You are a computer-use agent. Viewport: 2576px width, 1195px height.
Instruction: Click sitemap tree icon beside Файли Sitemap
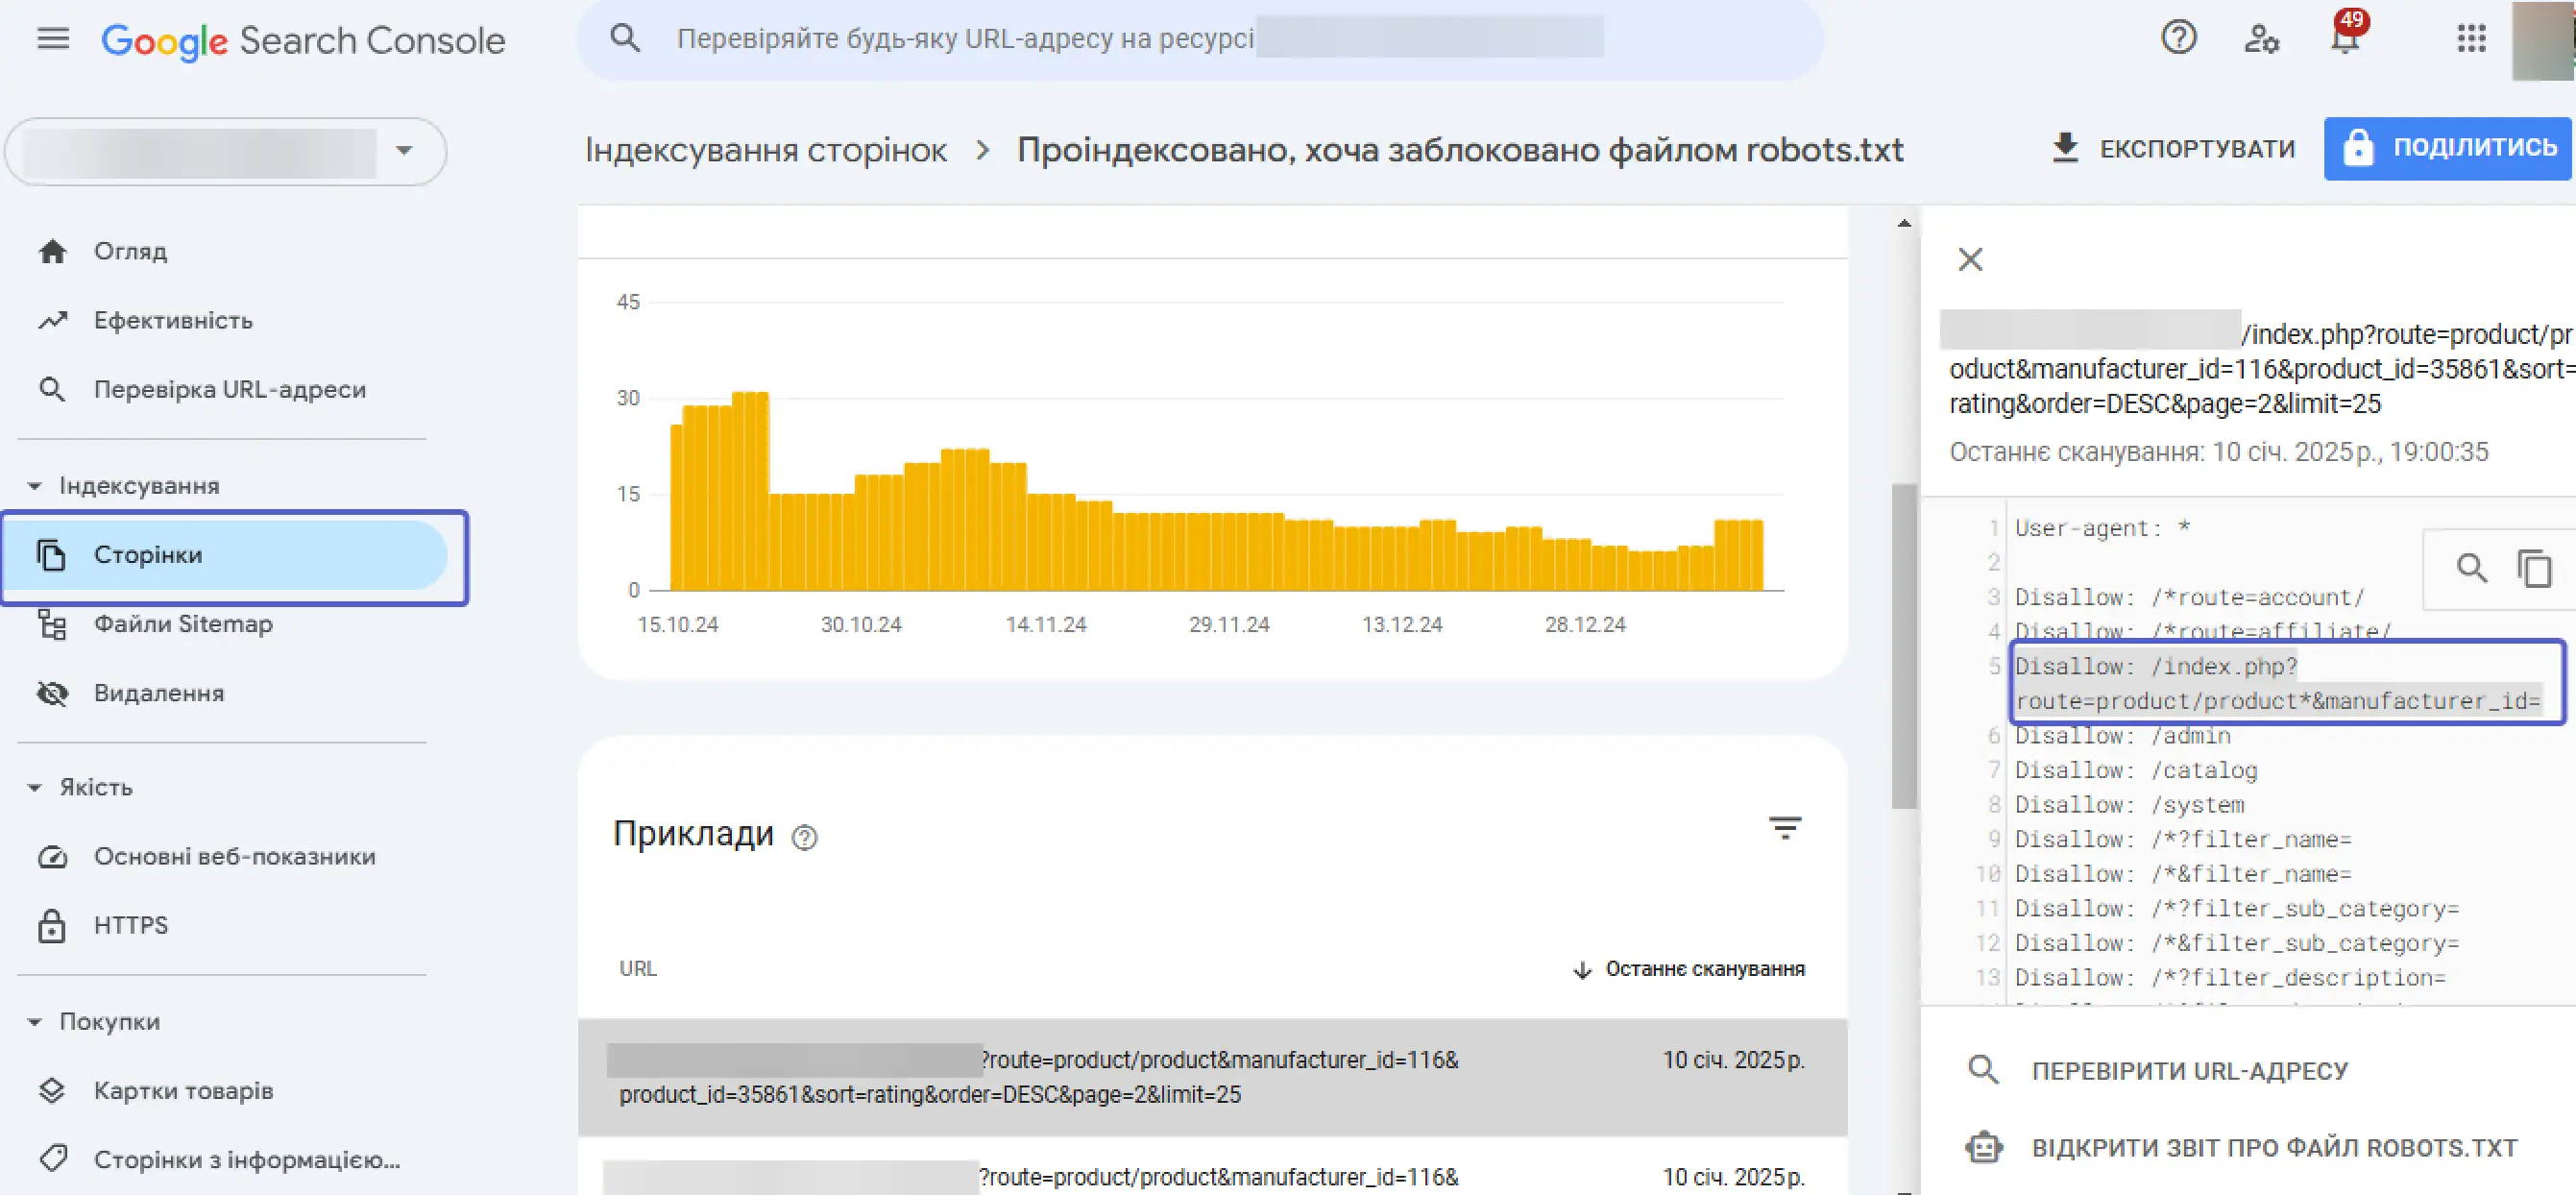[52, 625]
